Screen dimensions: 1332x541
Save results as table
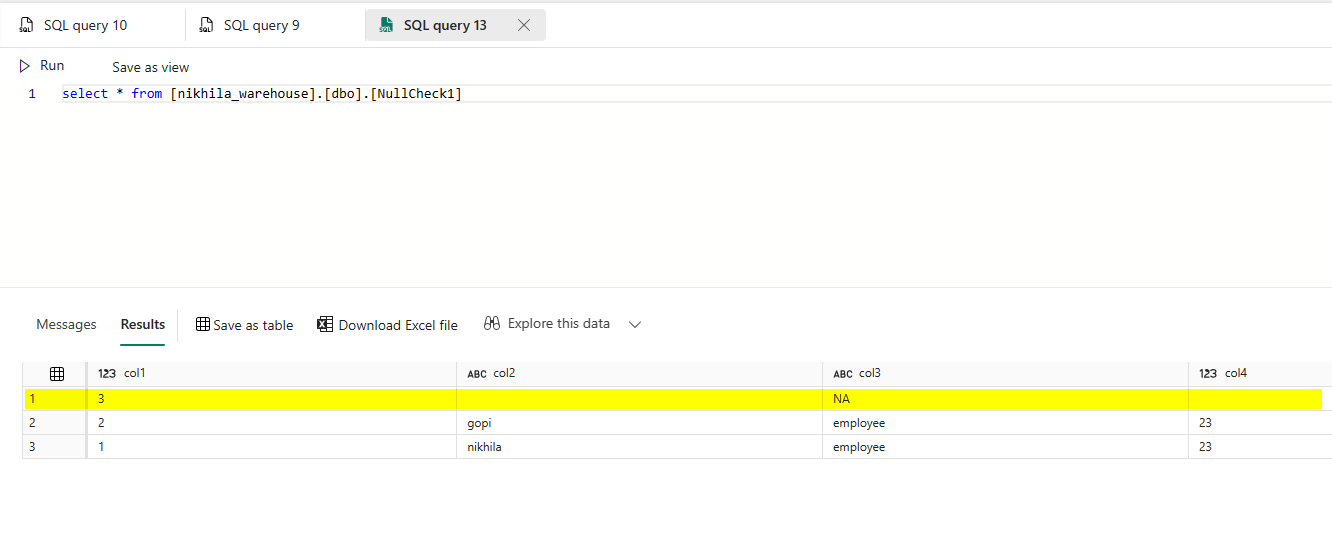point(245,325)
